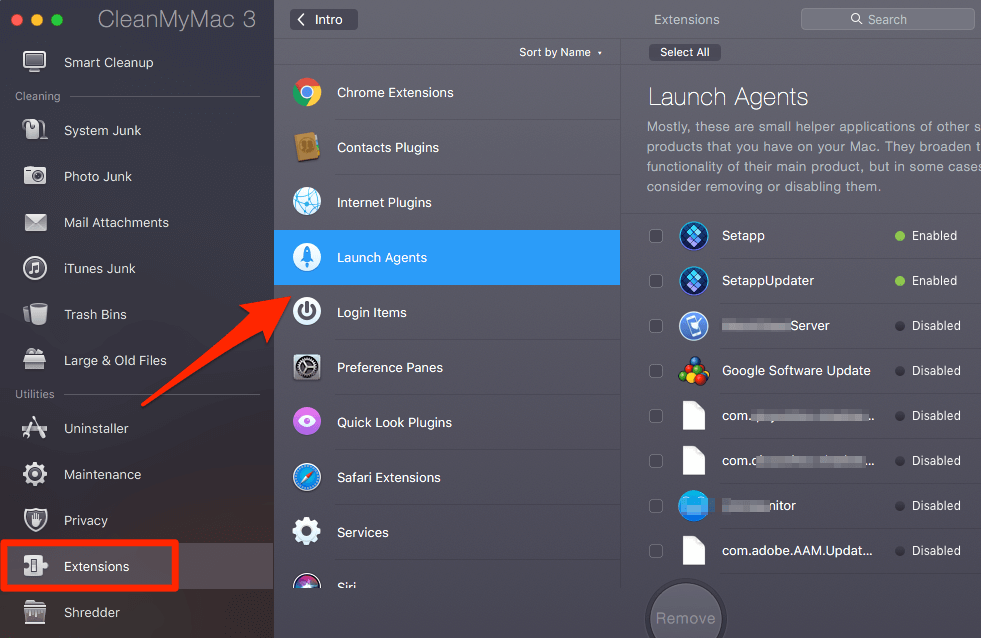Image resolution: width=981 pixels, height=638 pixels.
Task: Click the 'Quick Look Plugins' label
Action: point(394,423)
